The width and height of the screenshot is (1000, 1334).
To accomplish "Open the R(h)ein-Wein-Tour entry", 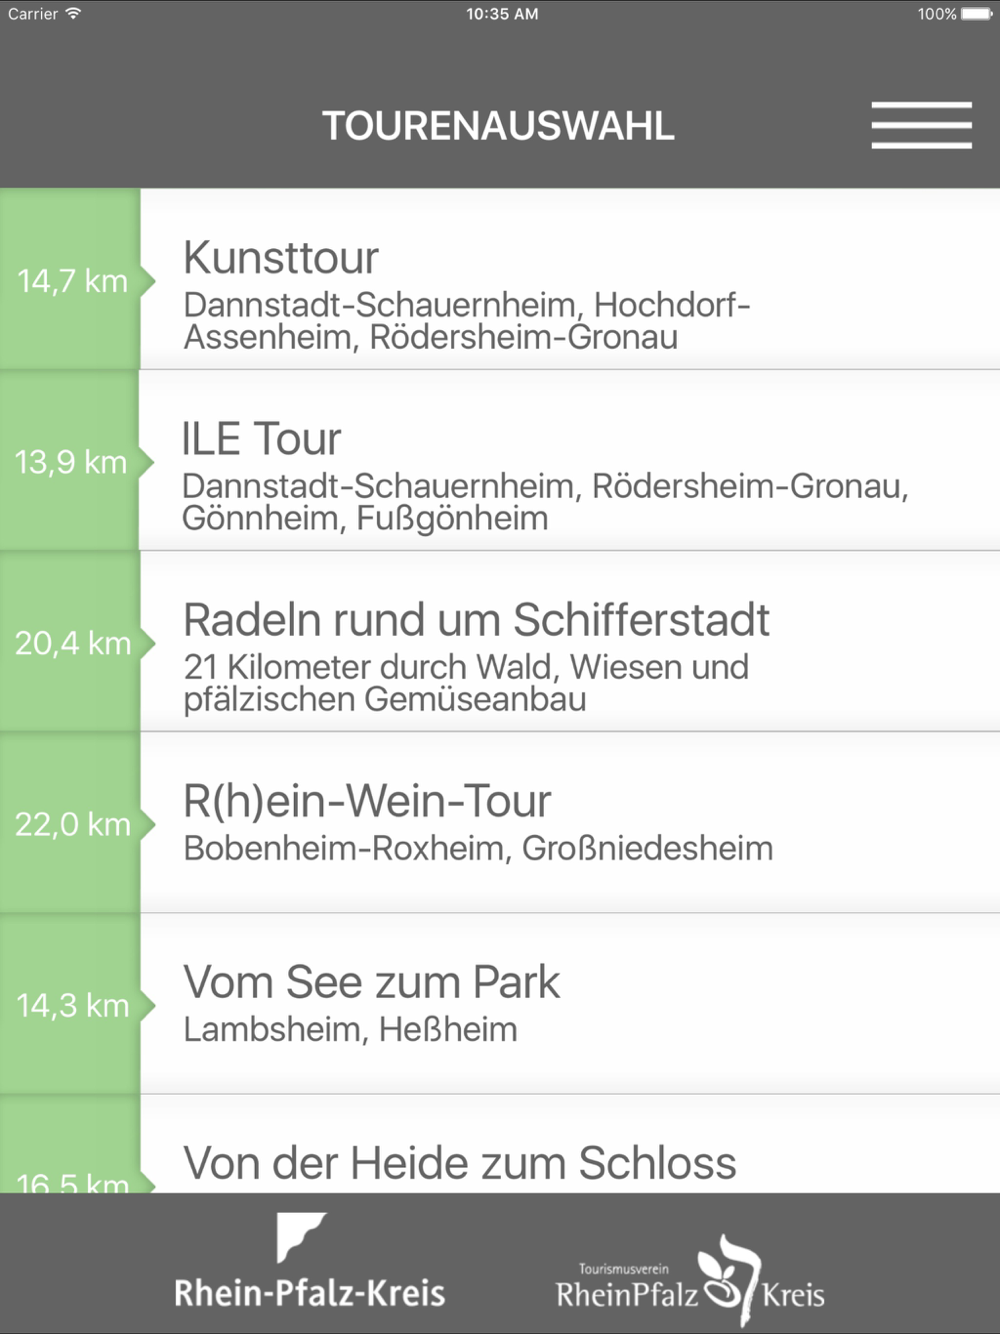I will pos(570,823).
